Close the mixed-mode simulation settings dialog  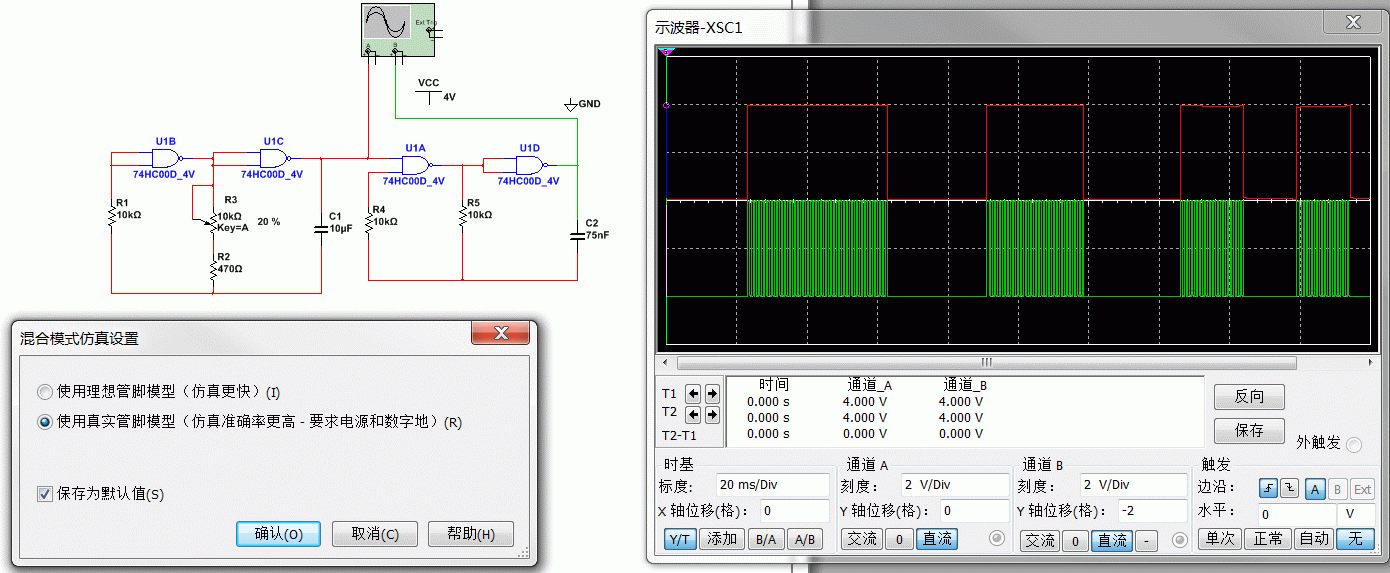point(501,333)
